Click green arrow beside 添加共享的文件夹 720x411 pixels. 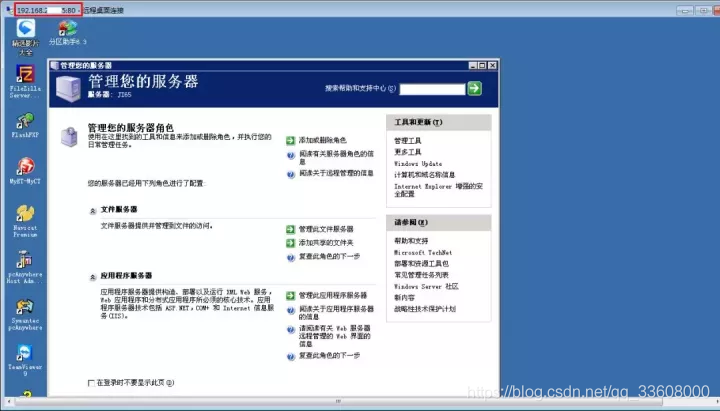pyautogui.click(x=290, y=243)
